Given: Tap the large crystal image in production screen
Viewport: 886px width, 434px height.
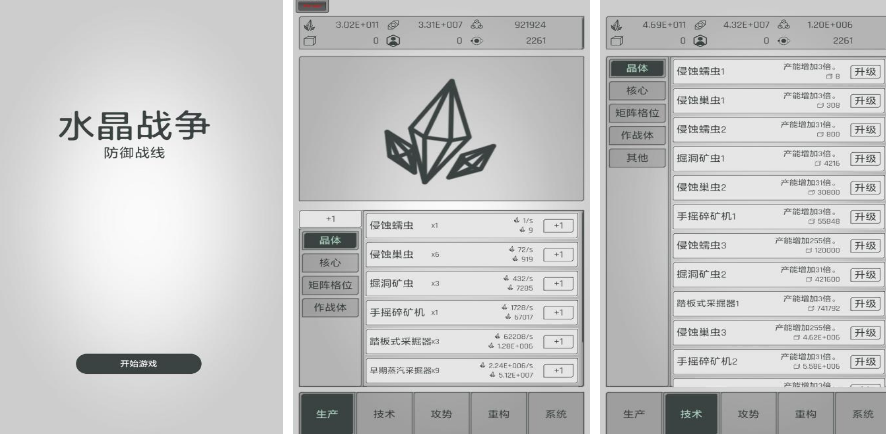Looking at the screenshot, I should pyautogui.click(x=441, y=130).
